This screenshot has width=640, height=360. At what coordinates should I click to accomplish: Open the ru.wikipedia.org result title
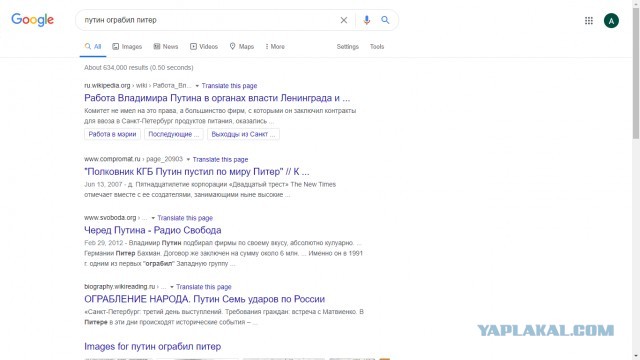click(x=217, y=98)
